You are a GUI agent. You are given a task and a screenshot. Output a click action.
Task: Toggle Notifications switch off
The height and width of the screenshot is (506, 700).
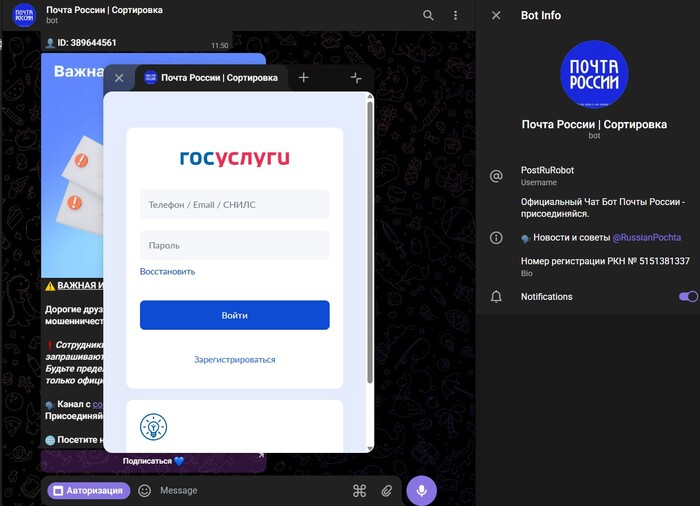coord(687,297)
